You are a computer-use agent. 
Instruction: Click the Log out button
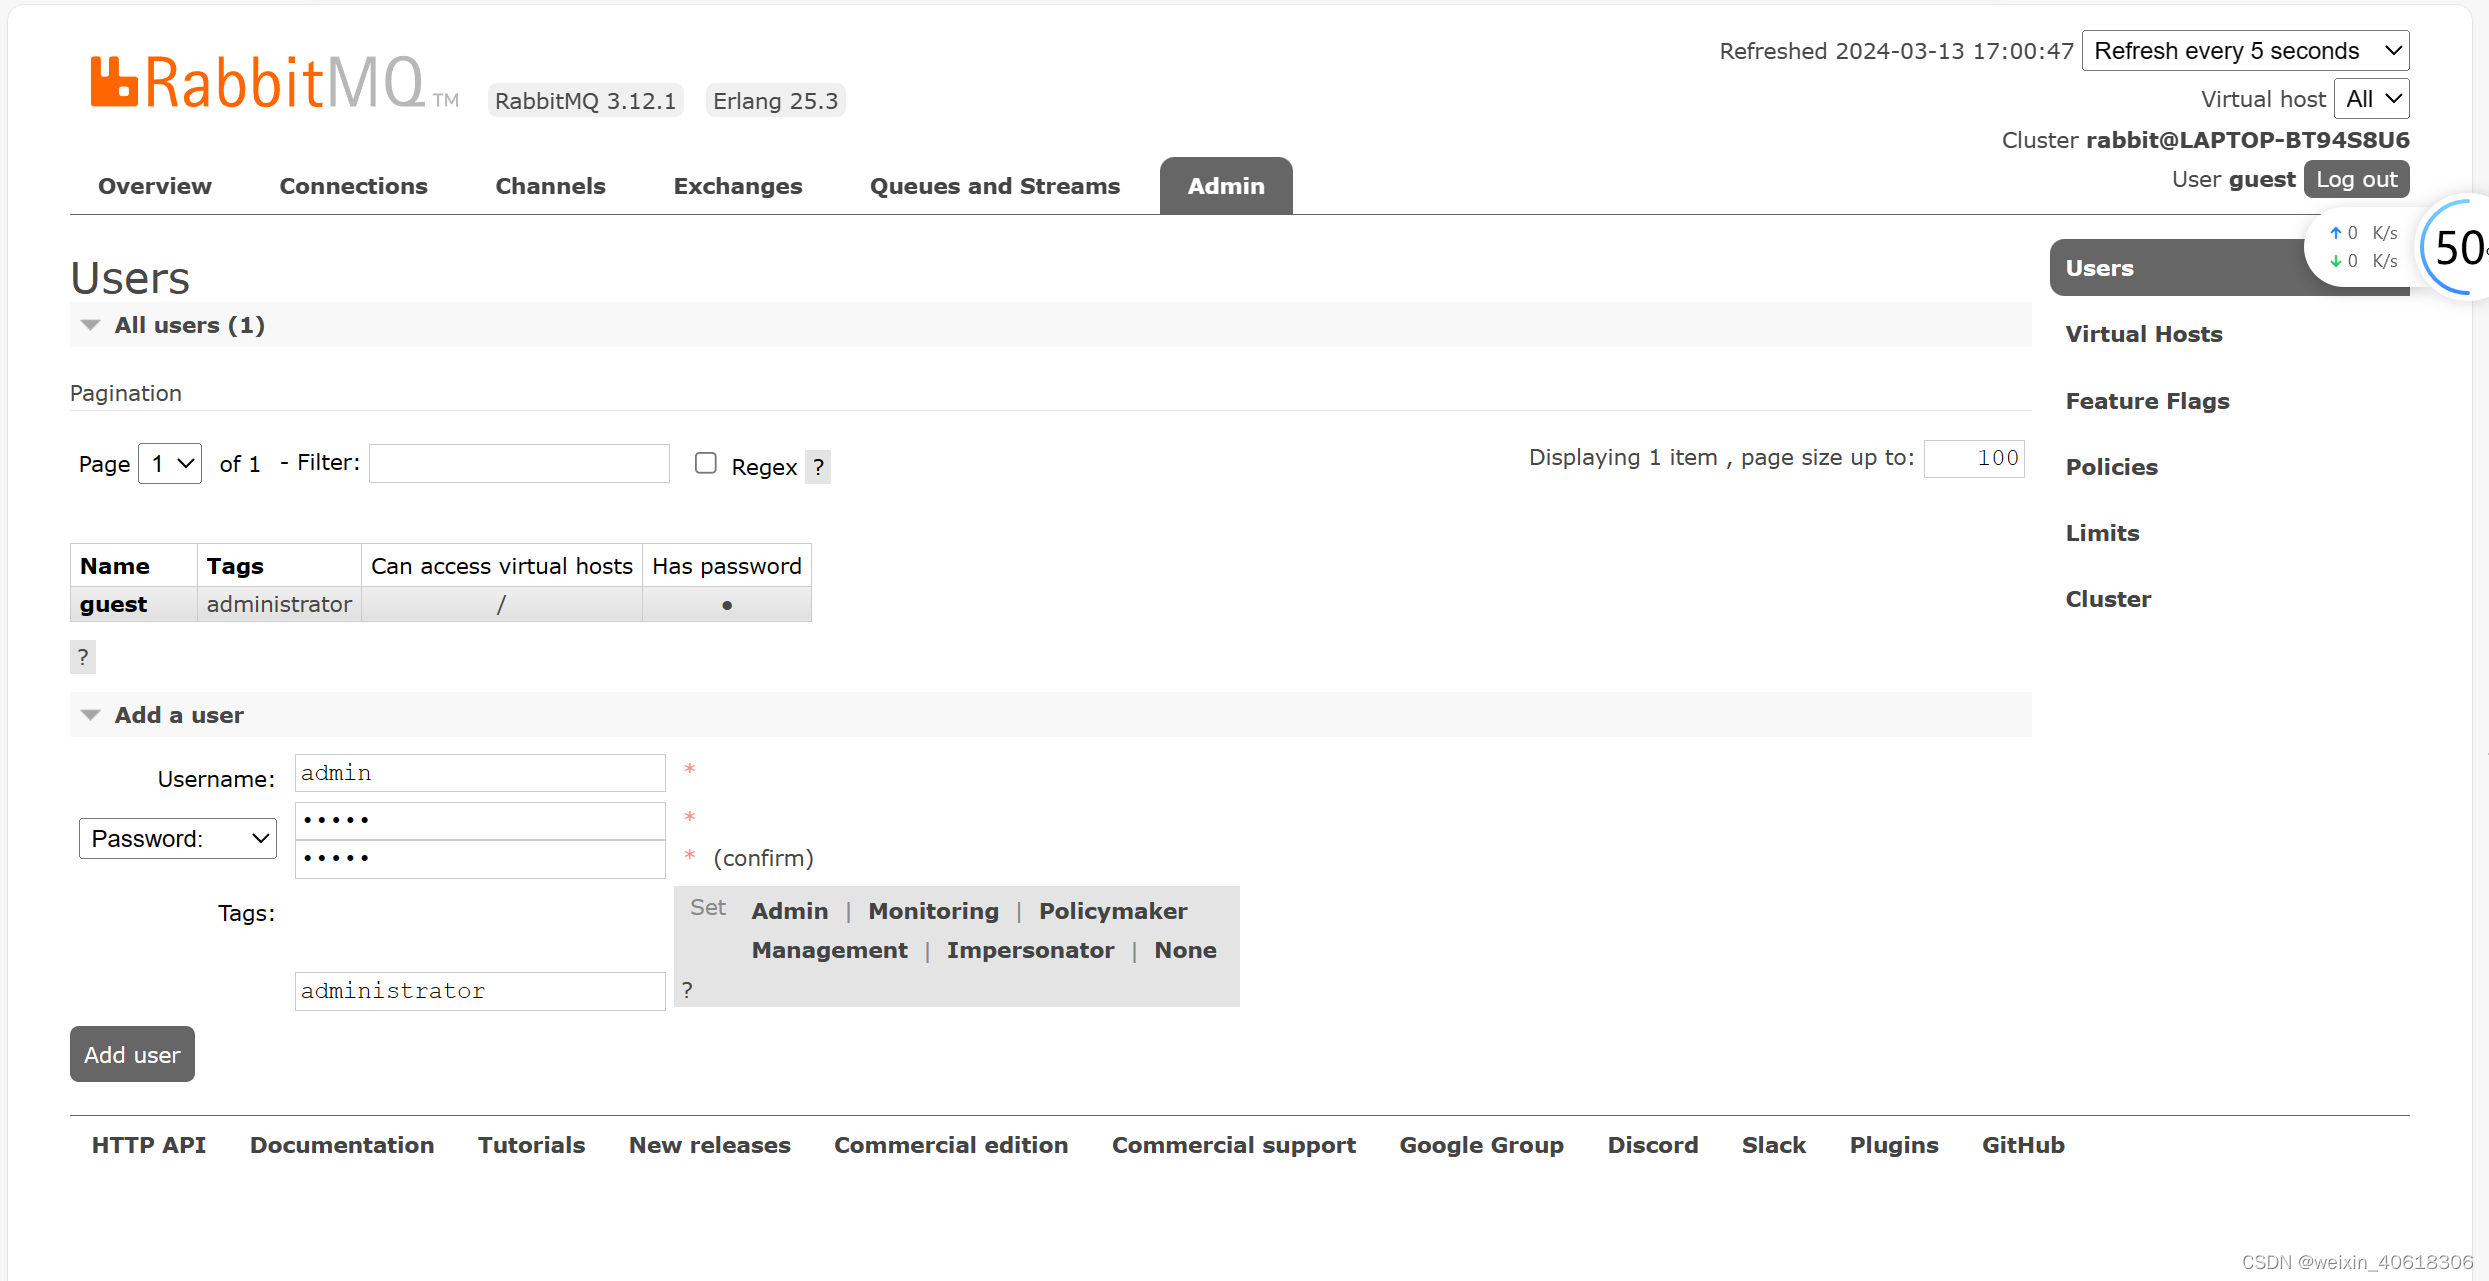[2357, 180]
